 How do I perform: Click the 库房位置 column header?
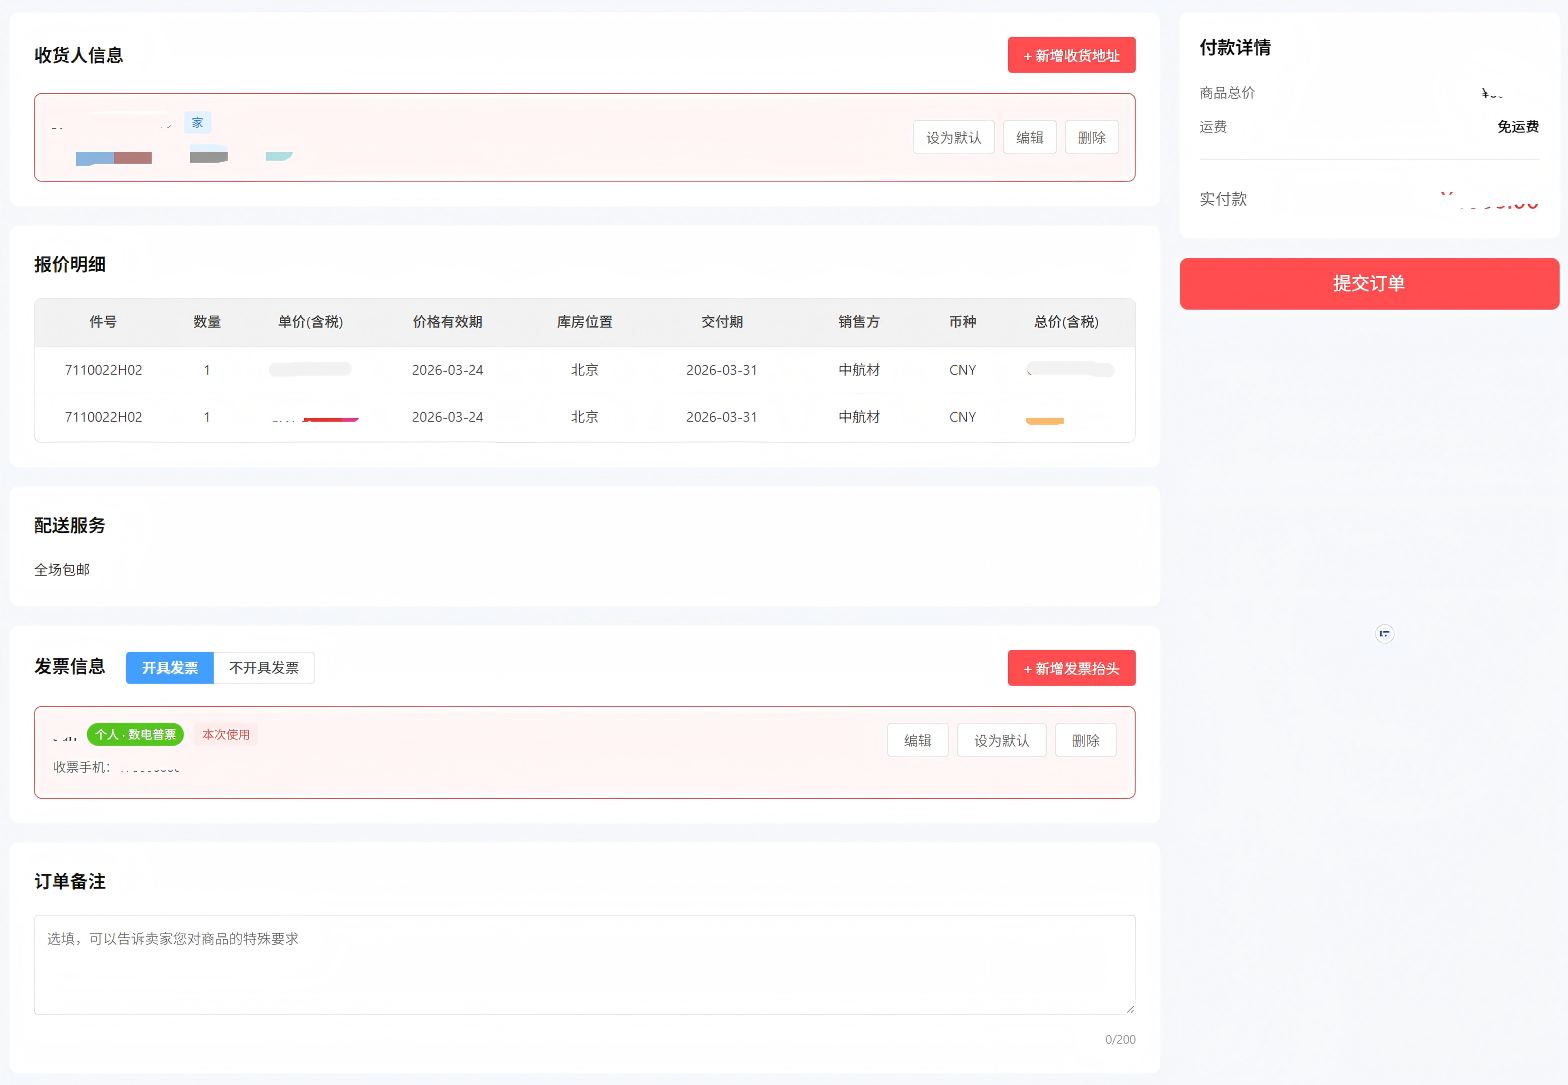coord(584,322)
